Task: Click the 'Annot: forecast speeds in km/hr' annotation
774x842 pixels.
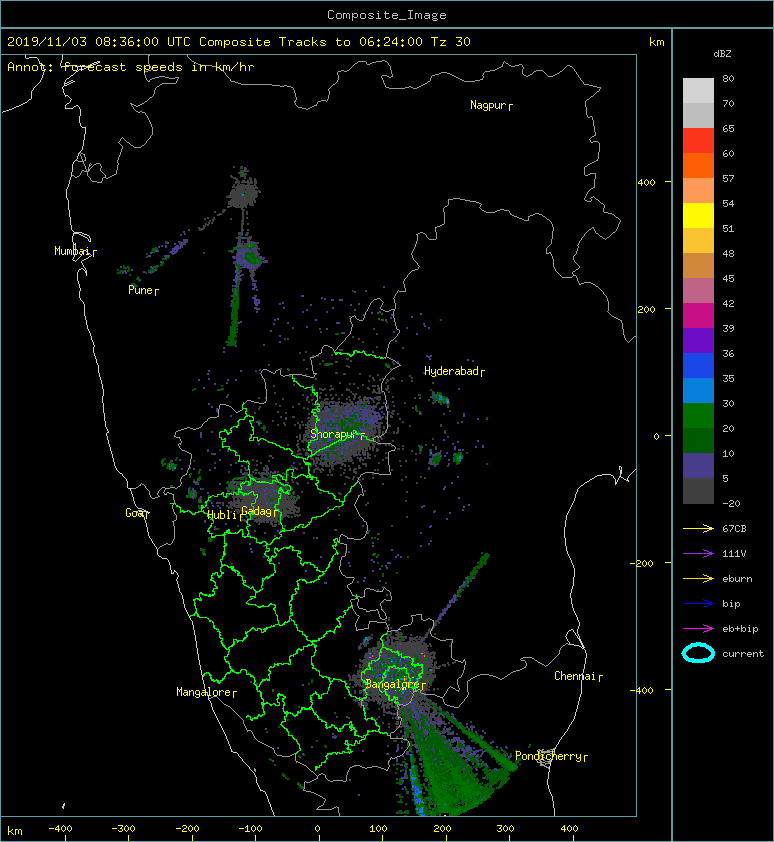Action: [131, 67]
